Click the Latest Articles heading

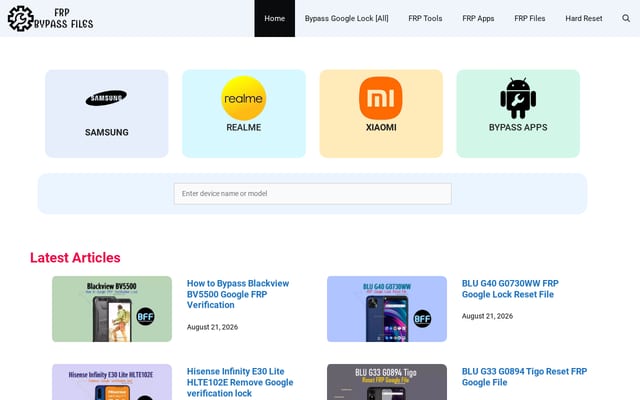click(x=75, y=258)
